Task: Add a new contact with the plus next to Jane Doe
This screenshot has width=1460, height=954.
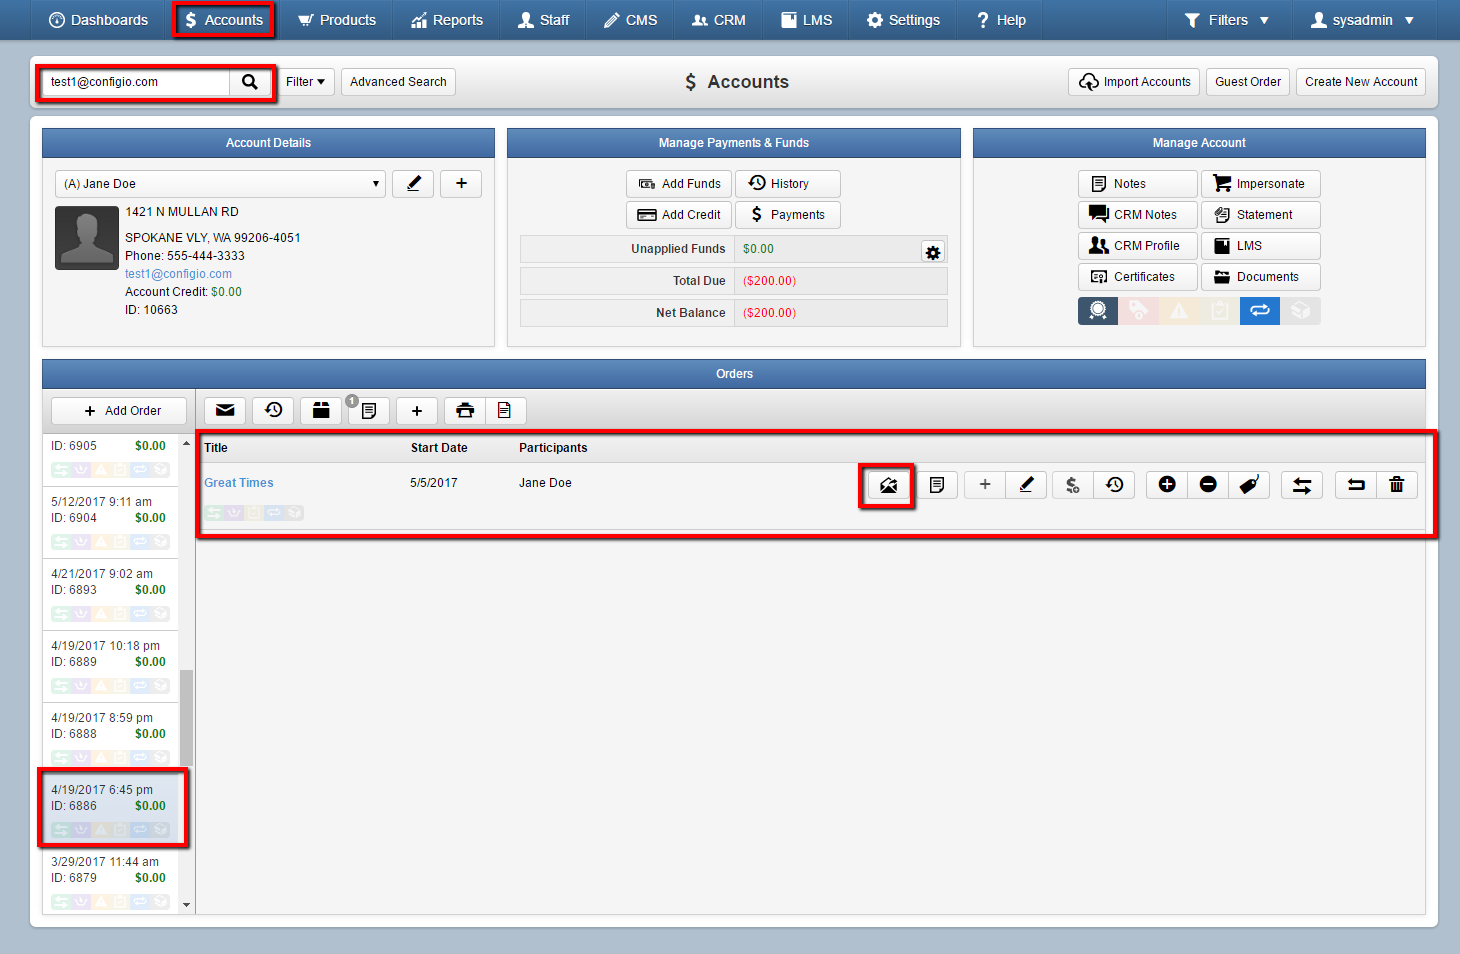Action: coord(461,184)
